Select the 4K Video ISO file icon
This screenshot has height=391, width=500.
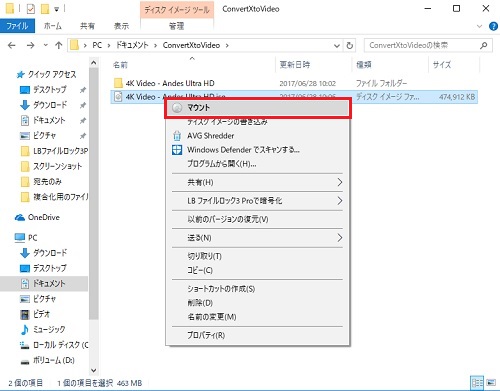118,97
